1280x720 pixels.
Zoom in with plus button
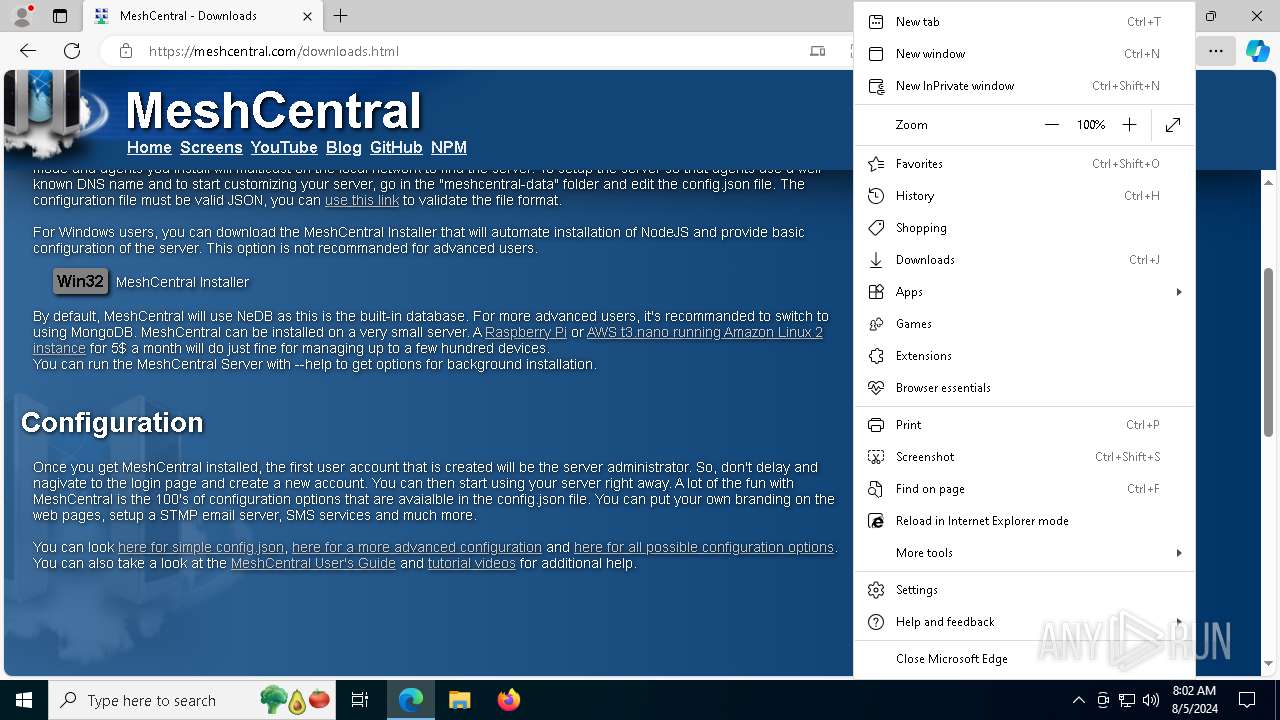click(1129, 125)
